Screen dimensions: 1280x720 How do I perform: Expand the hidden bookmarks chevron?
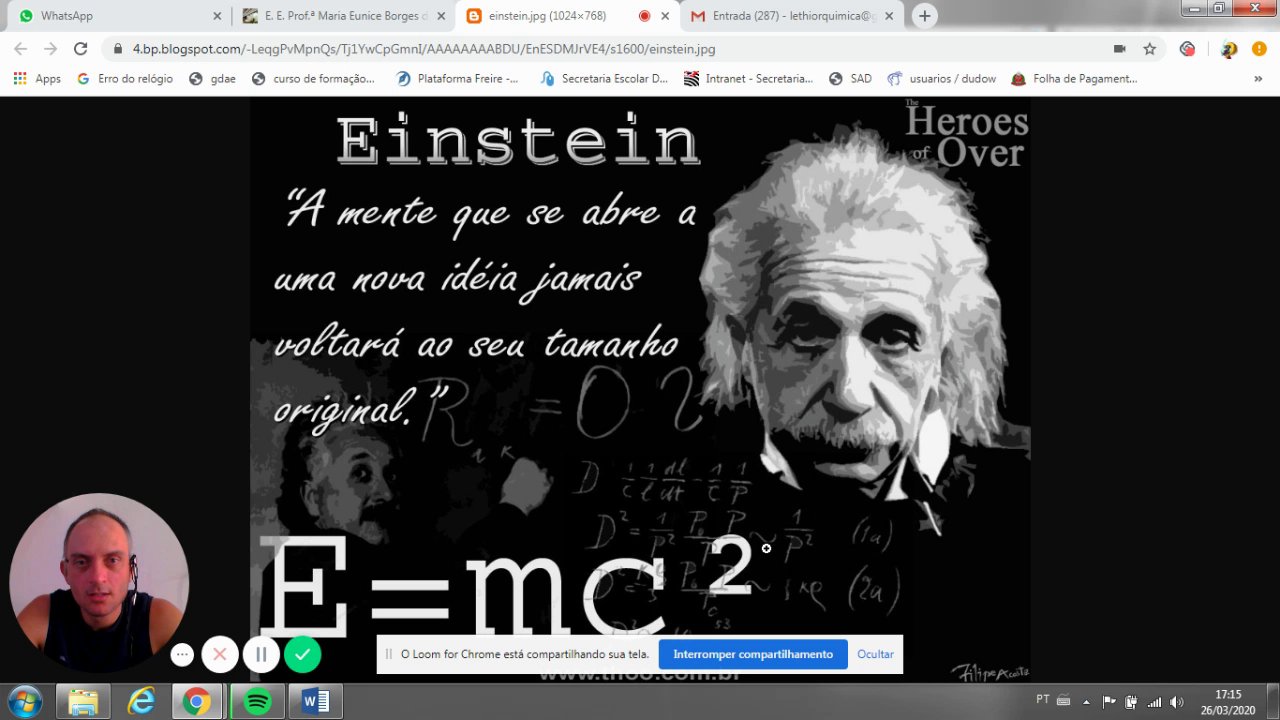(1258, 78)
